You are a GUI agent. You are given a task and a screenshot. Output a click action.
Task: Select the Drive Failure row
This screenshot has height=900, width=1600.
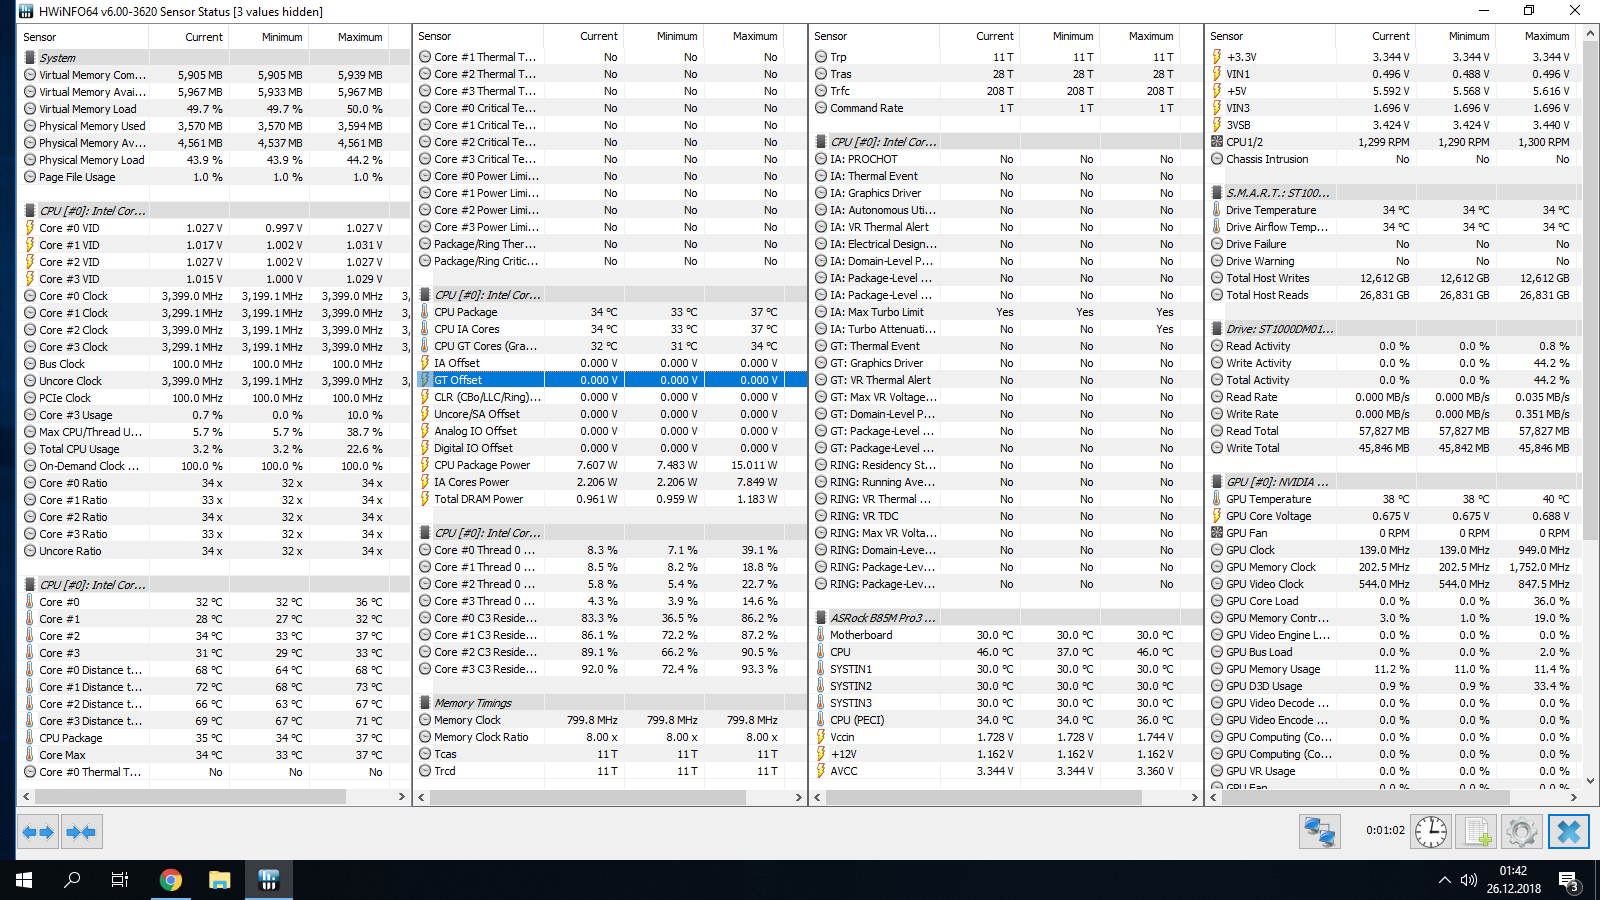(x=1395, y=244)
